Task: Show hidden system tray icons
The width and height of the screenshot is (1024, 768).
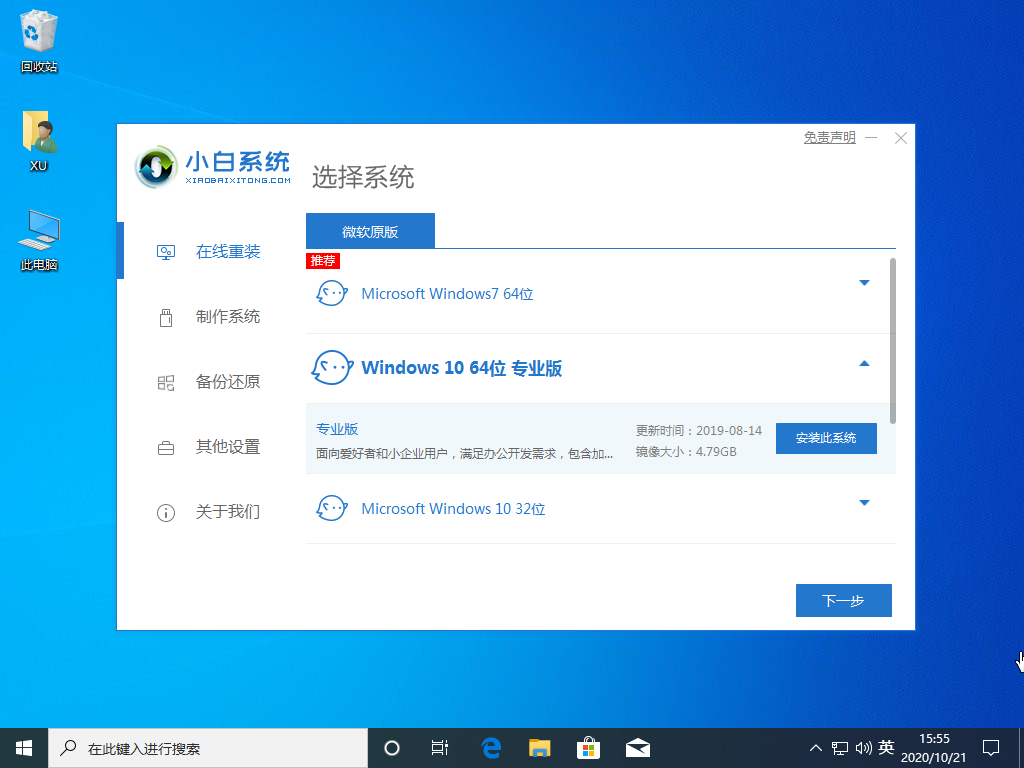Action: pos(815,748)
